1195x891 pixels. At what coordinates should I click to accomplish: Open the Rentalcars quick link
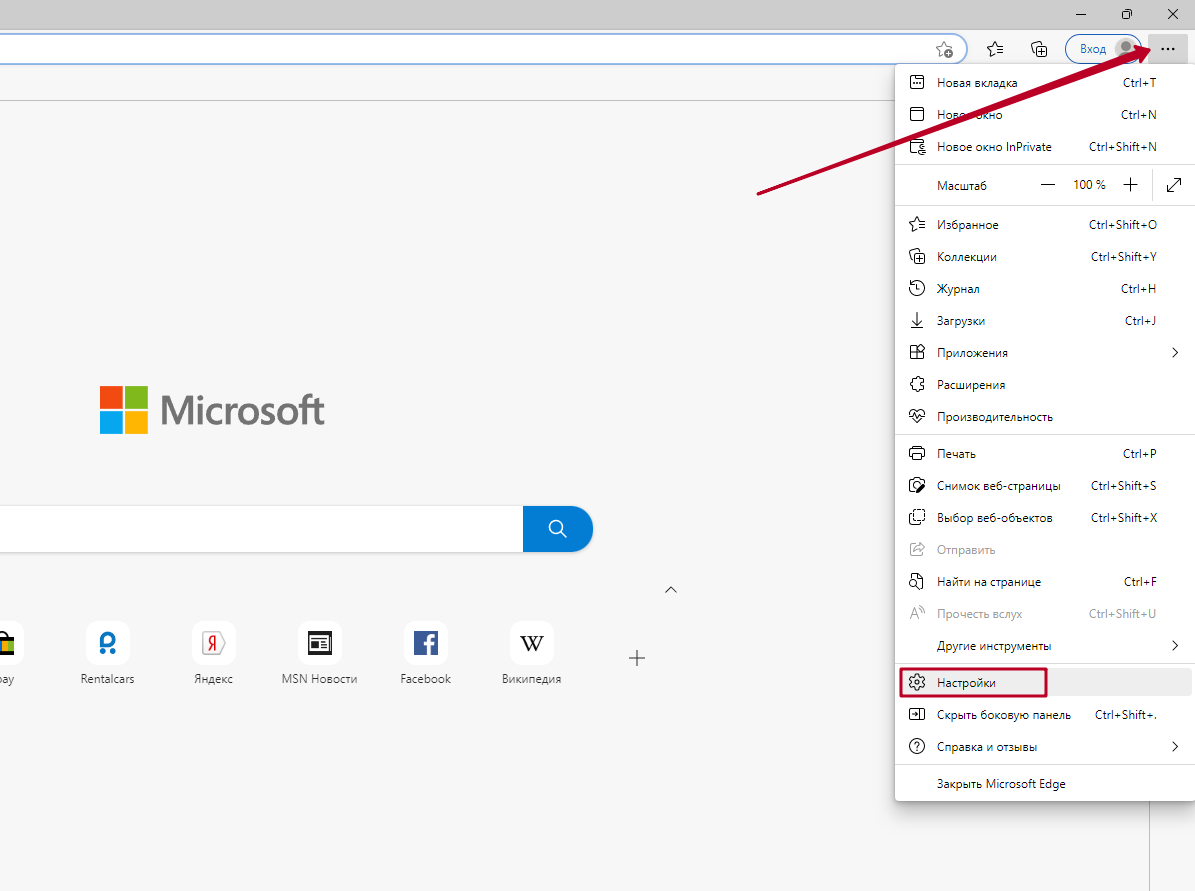(107, 654)
